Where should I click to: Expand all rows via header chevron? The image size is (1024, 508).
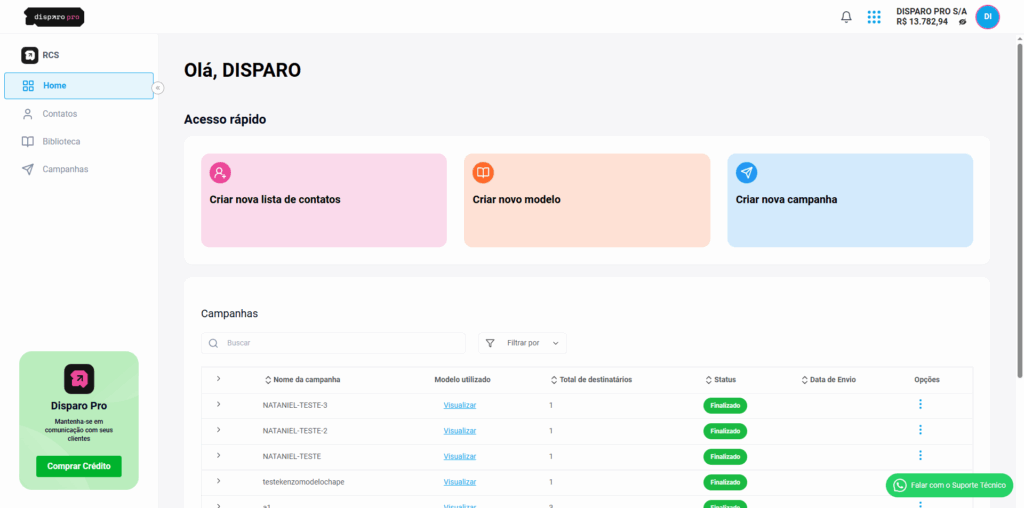point(218,379)
